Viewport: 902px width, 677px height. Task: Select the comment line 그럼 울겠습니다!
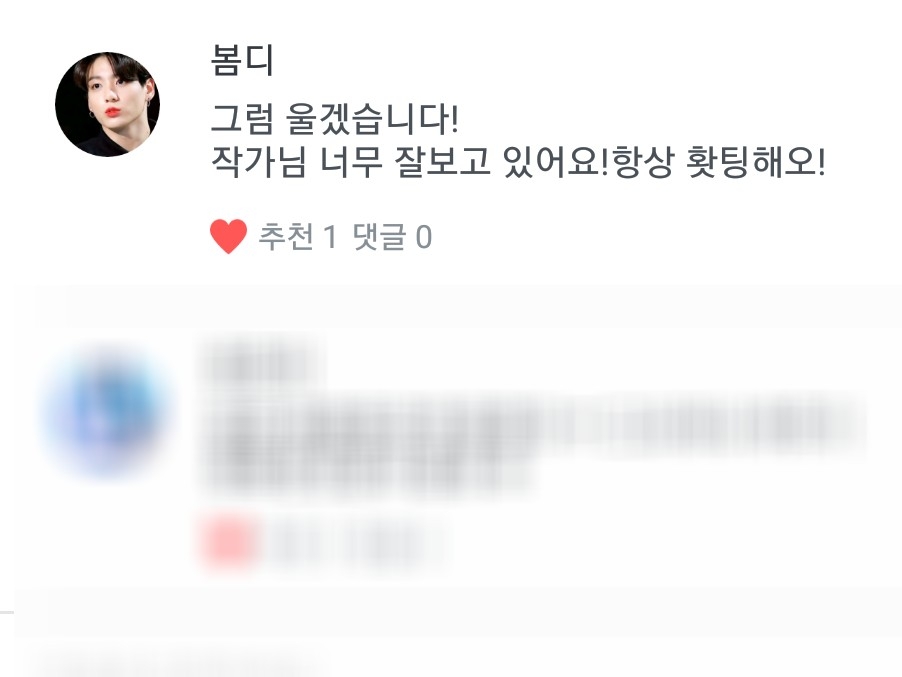pyautogui.click(x=334, y=118)
